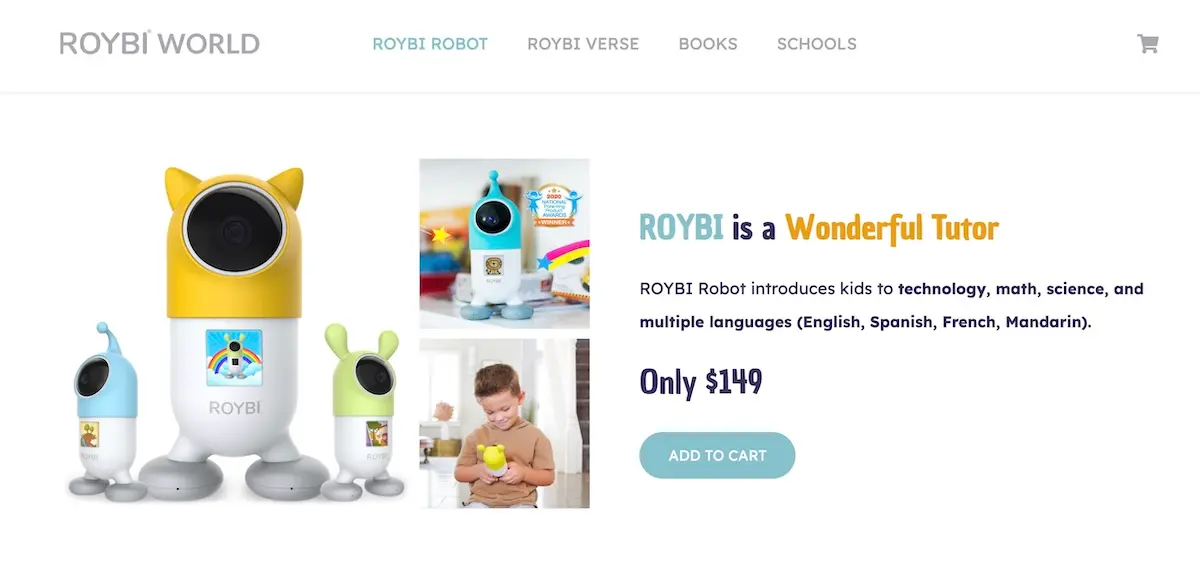Viewport: 1200px width, 577px height.
Task: Click the ROYBI WORLD logo
Action: pos(160,44)
